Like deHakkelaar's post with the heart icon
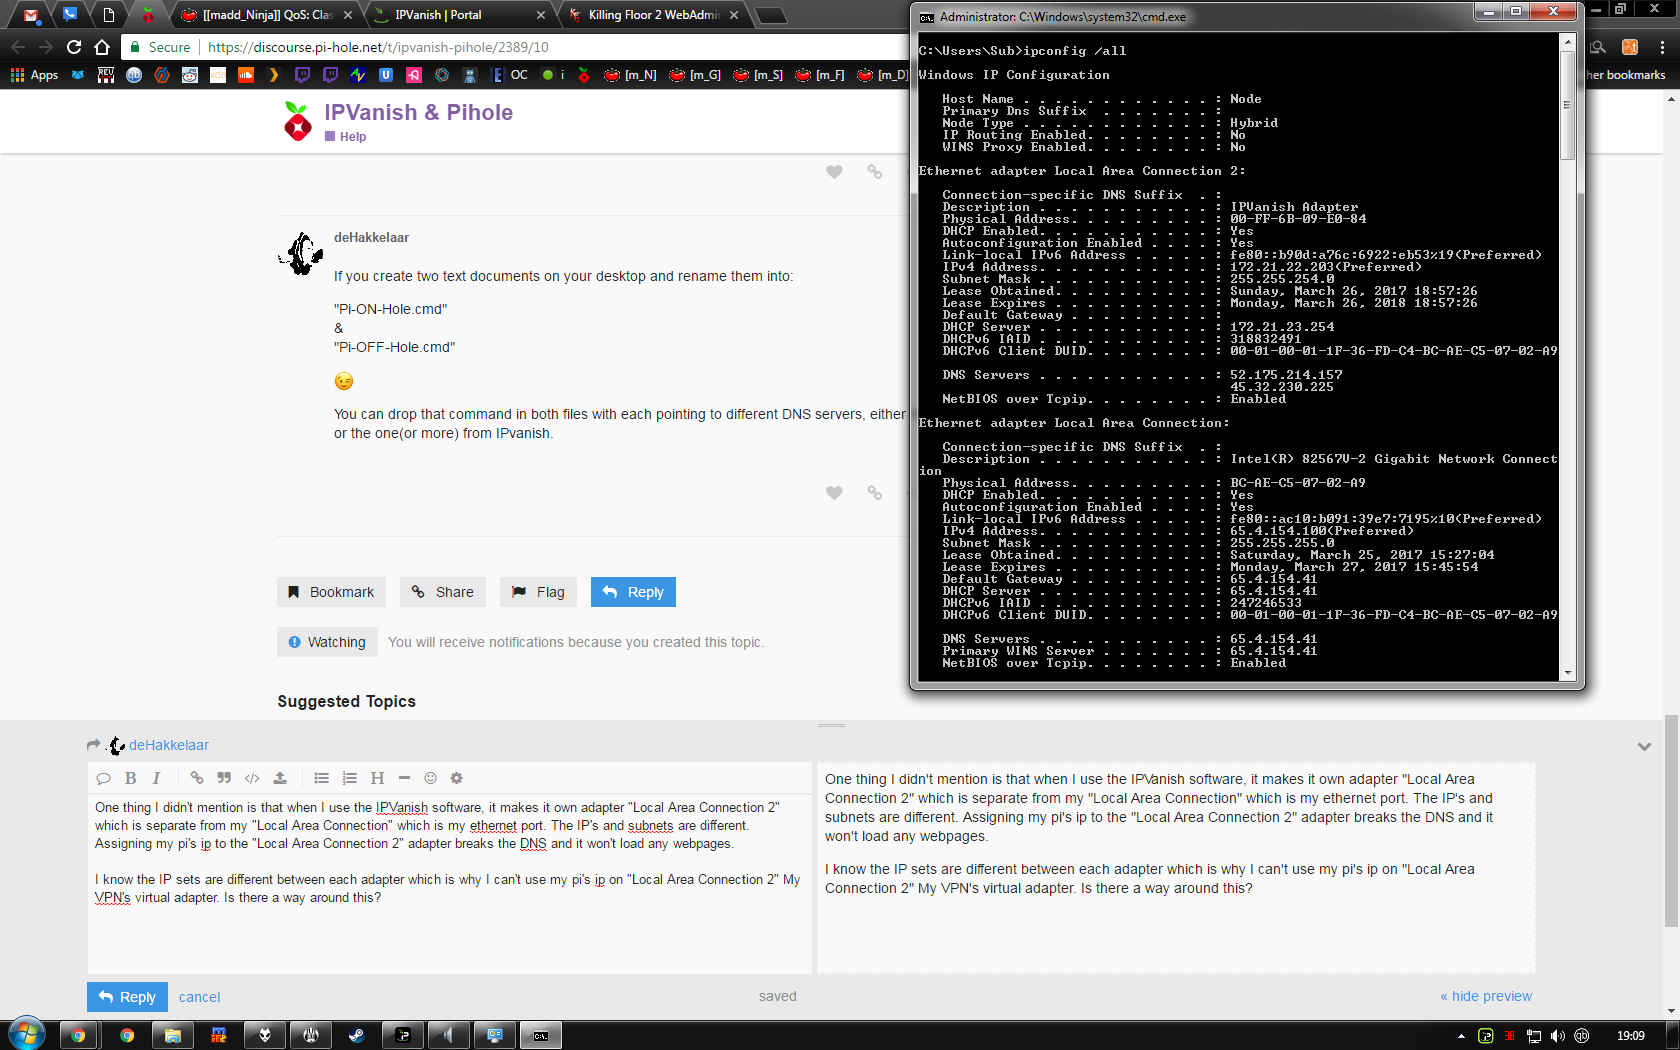 pyautogui.click(x=834, y=492)
